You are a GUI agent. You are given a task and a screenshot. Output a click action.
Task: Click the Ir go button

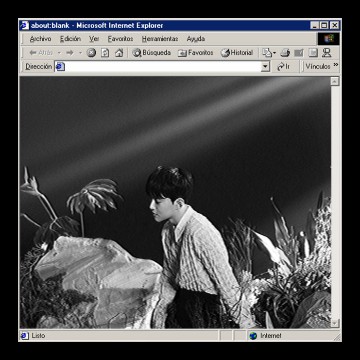click(x=283, y=67)
